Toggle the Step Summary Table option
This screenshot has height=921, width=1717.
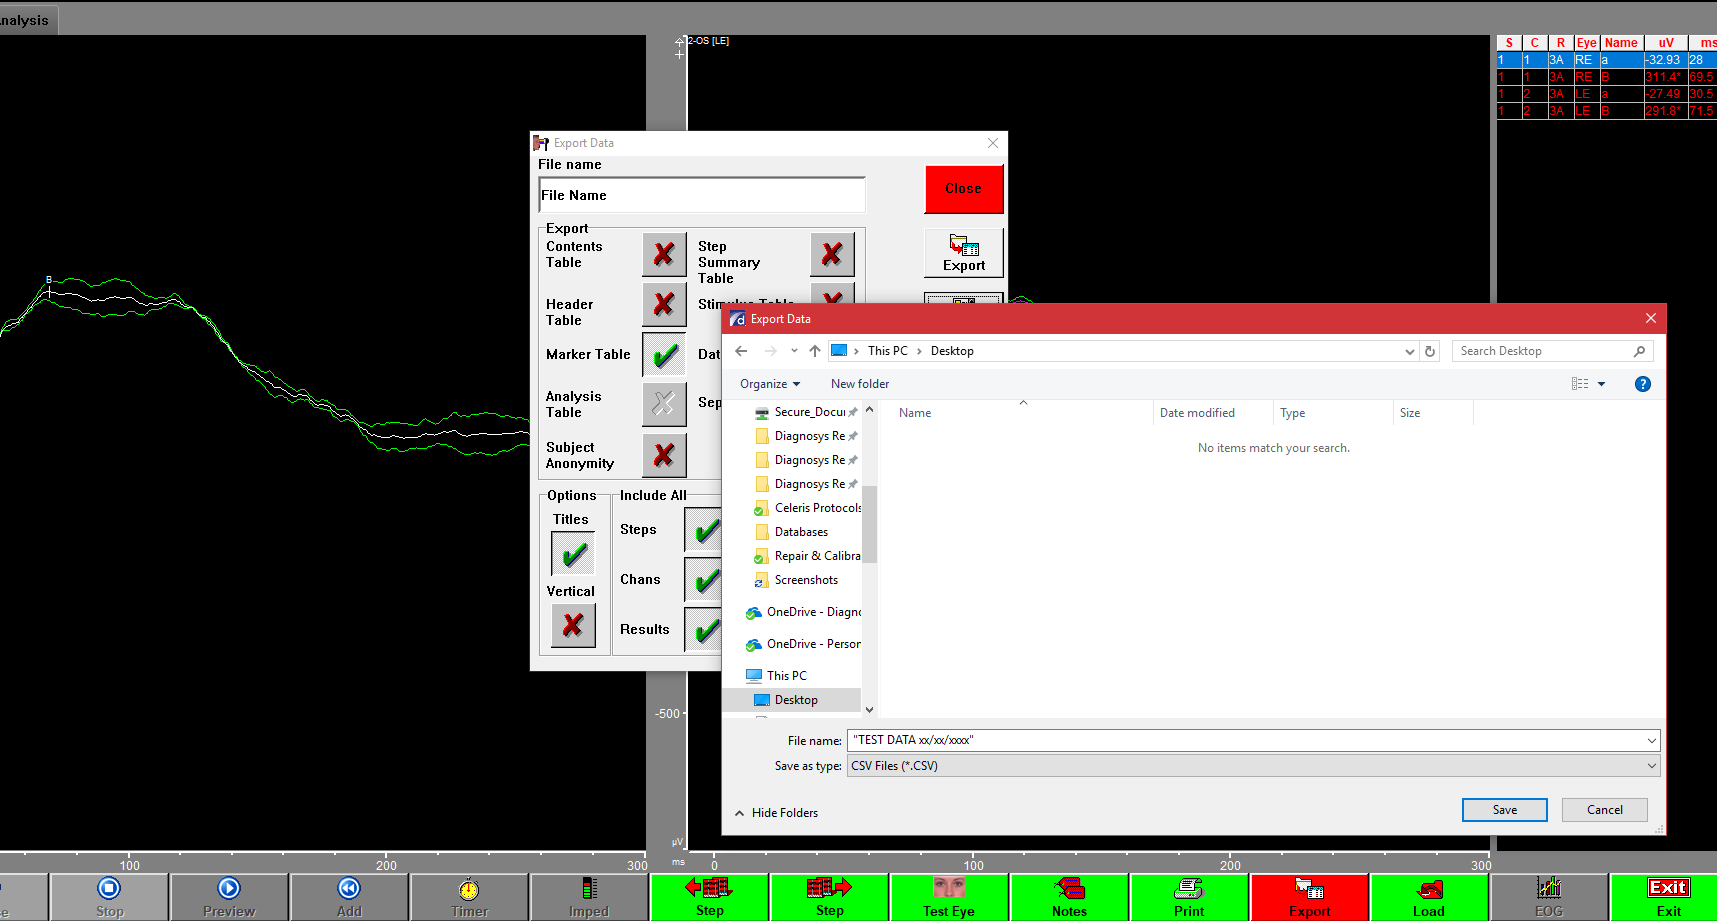coord(832,255)
